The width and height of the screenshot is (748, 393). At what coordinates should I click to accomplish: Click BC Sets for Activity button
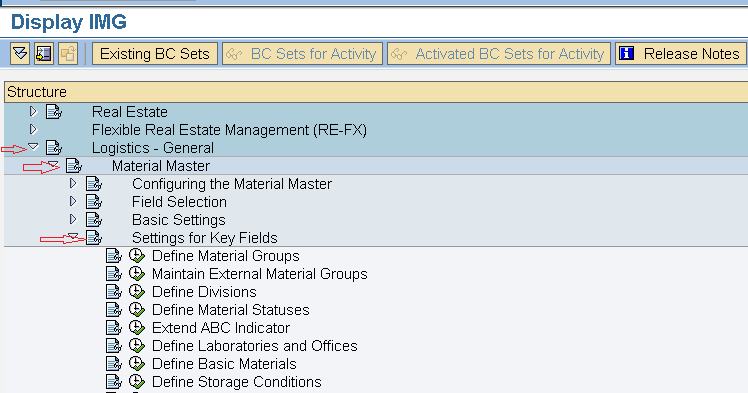coord(303,54)
